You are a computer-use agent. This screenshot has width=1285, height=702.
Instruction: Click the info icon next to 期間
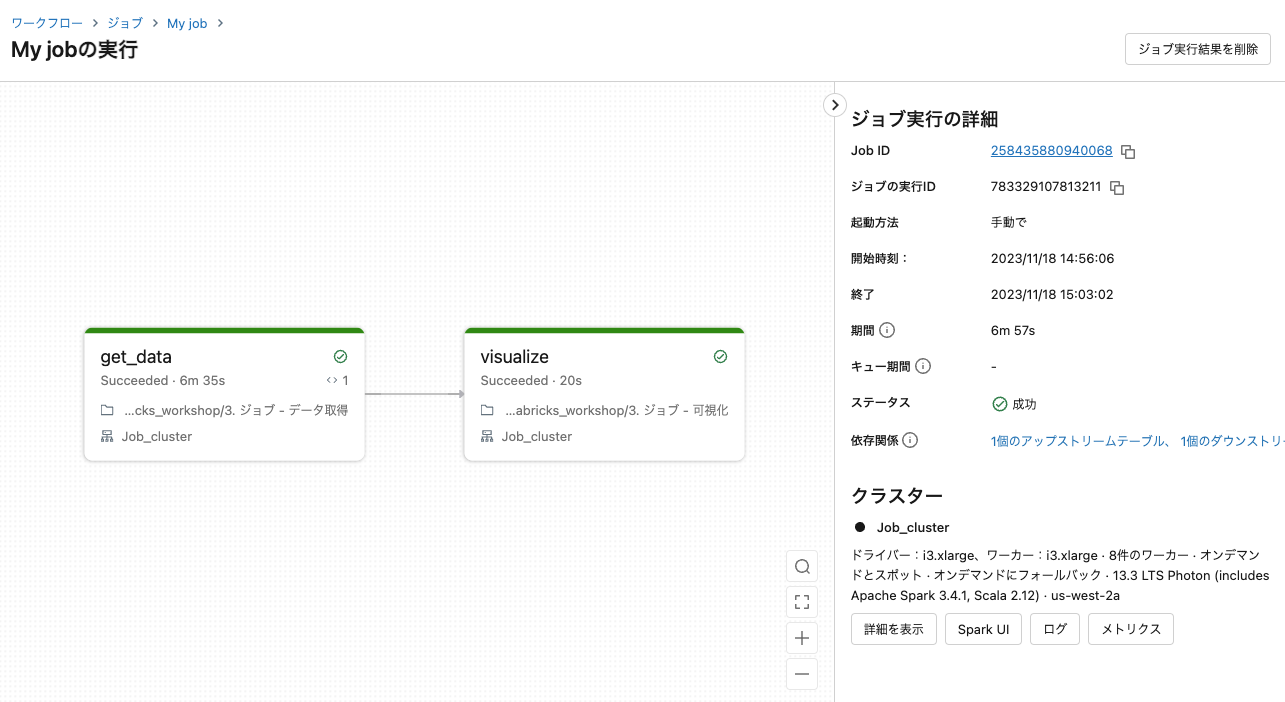pyautogui.click(x=887, y=330)
